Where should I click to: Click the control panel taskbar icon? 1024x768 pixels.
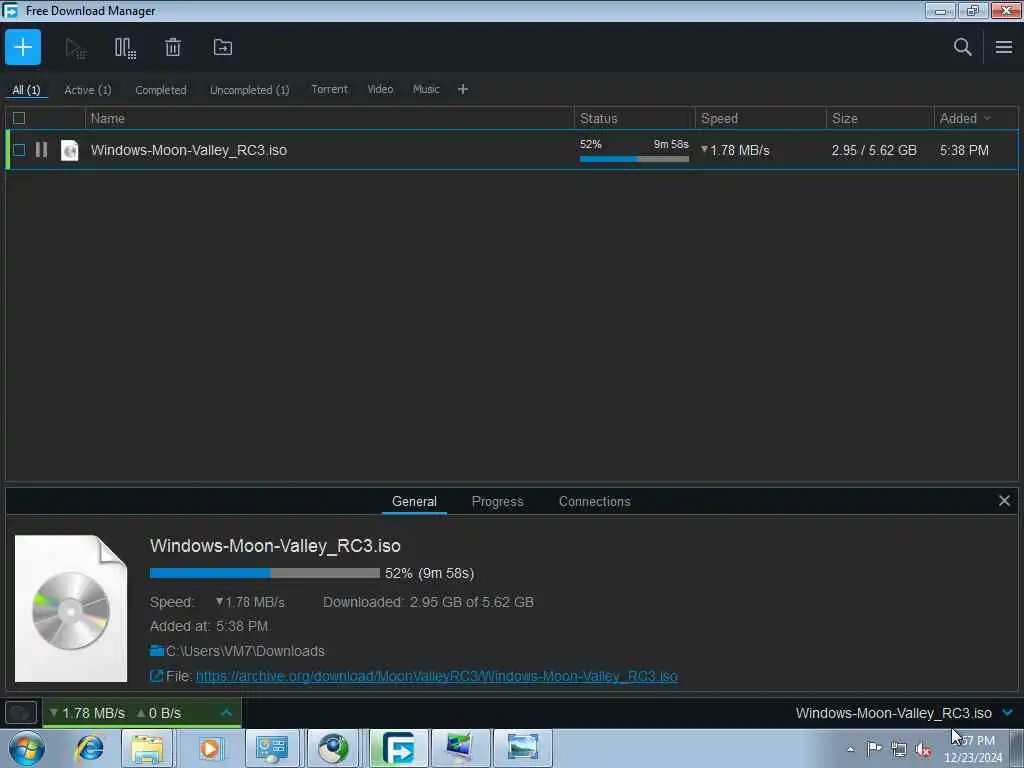pyautogui.click(x=272, y=748)
